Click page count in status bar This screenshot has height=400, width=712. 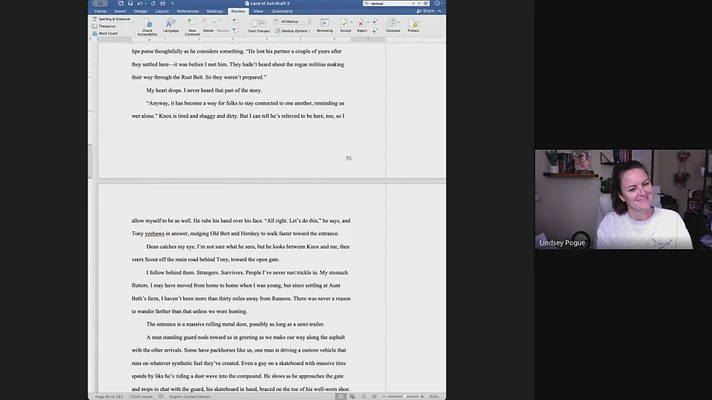pos(109,396)
